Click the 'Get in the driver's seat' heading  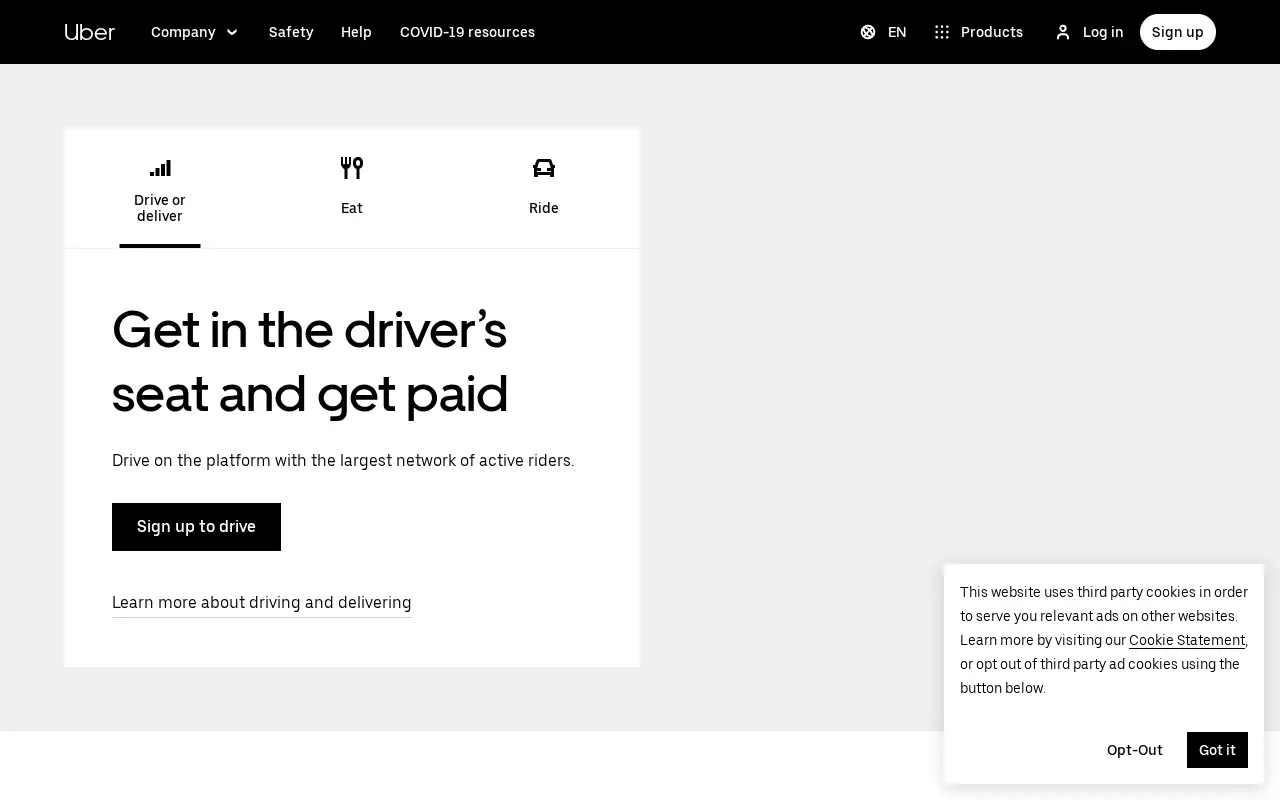[310, 361]
